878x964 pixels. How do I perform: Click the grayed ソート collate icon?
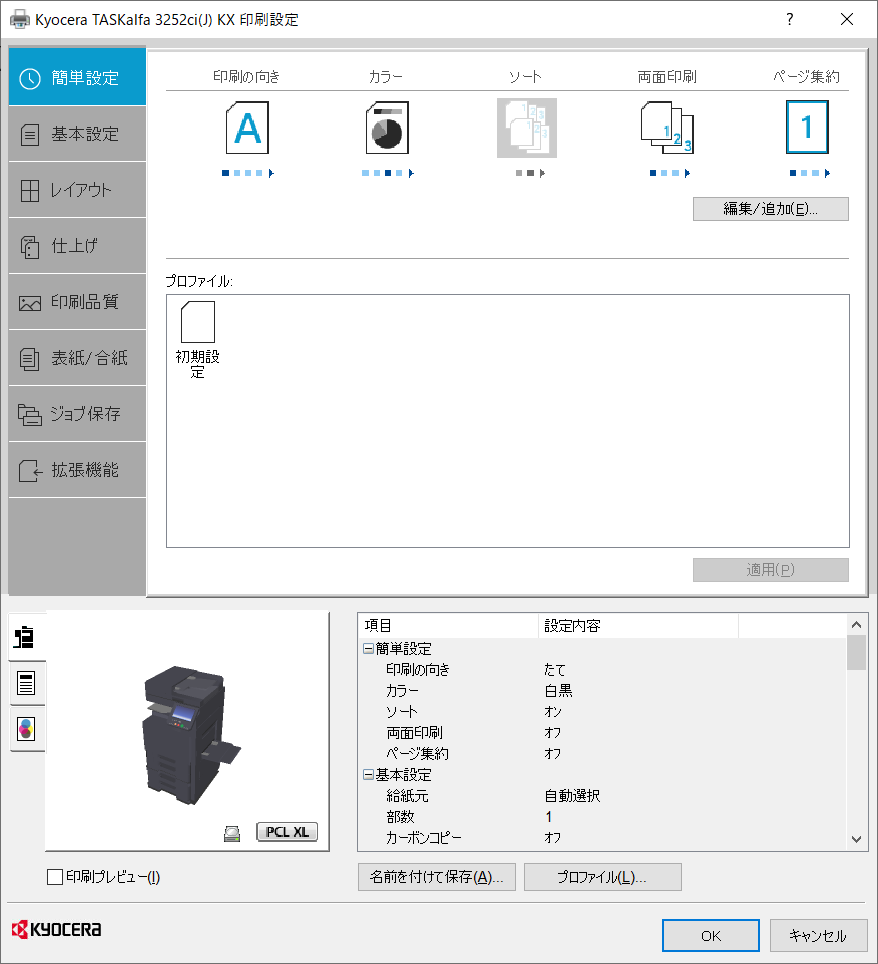(527, 128)
